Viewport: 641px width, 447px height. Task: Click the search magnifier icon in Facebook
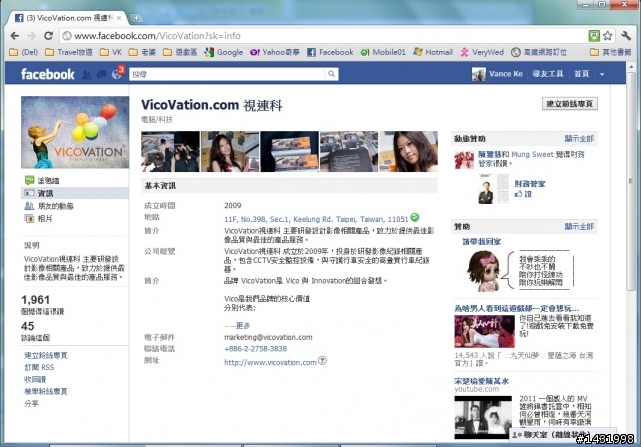[332, 74]
